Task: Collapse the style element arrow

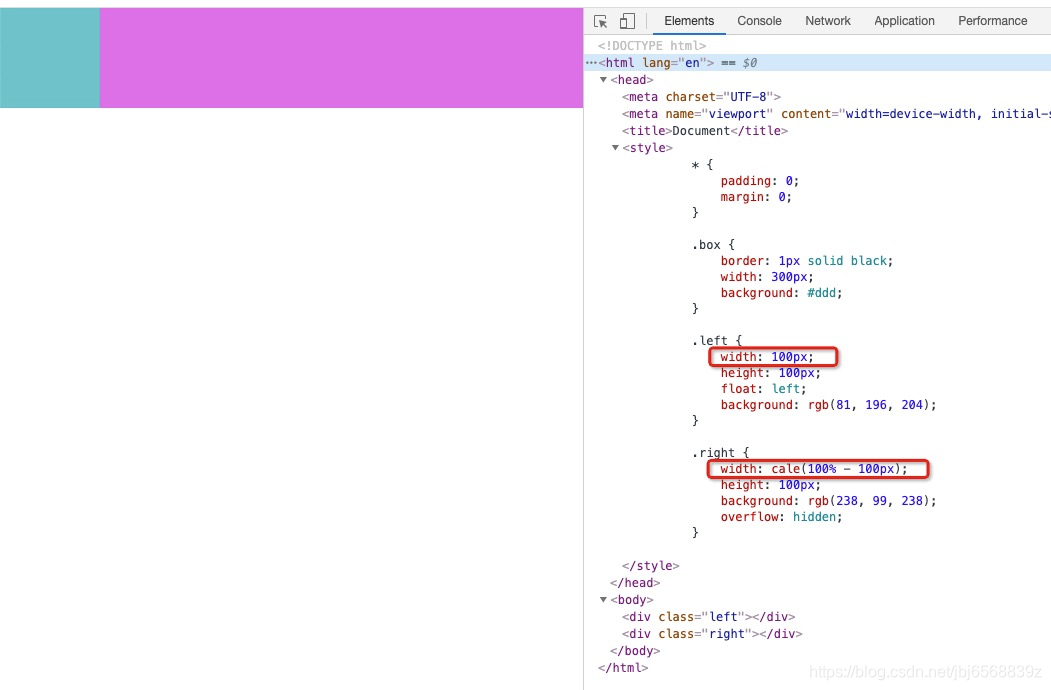Action: 615,148
